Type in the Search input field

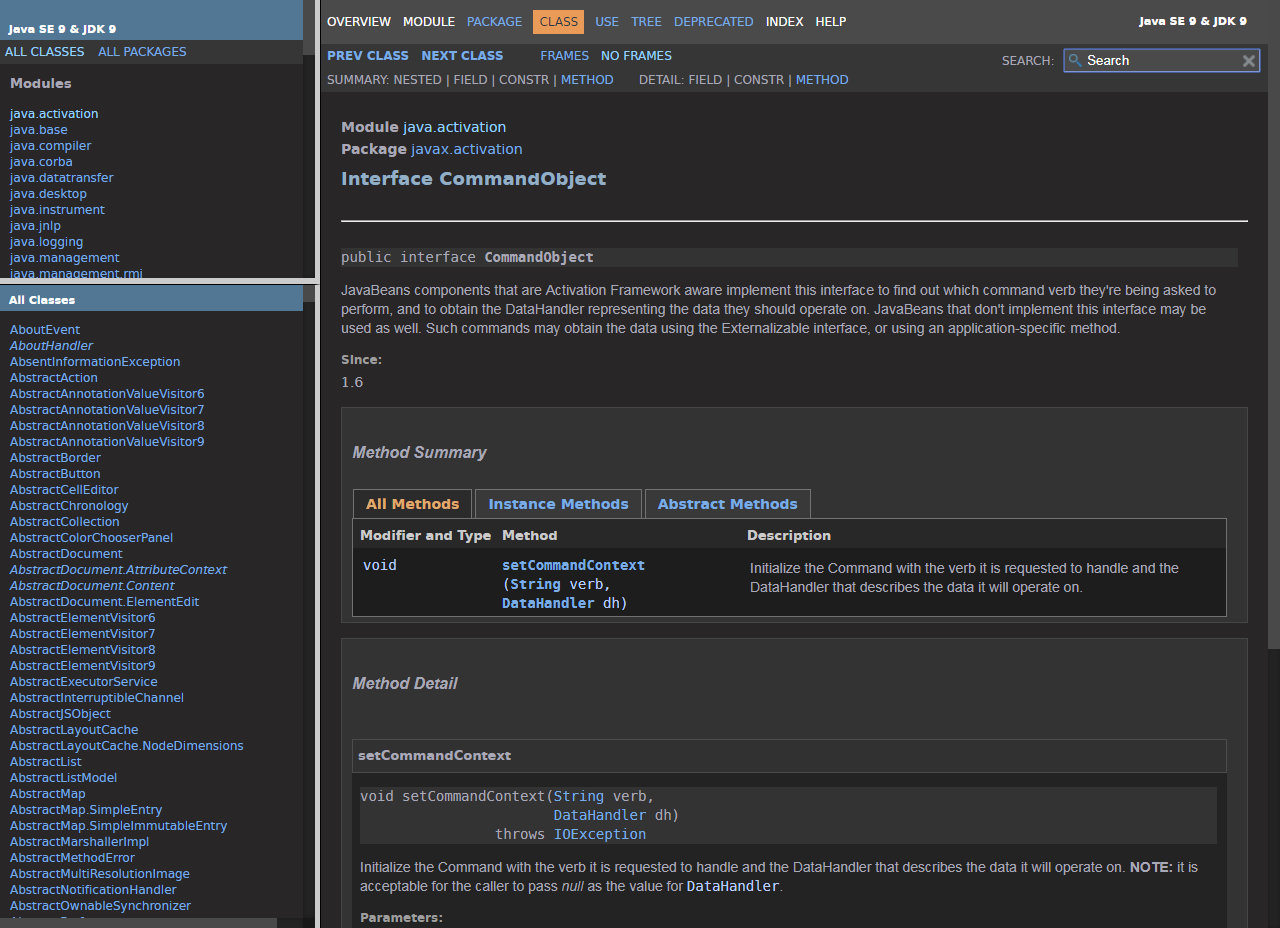point(1160,61)
